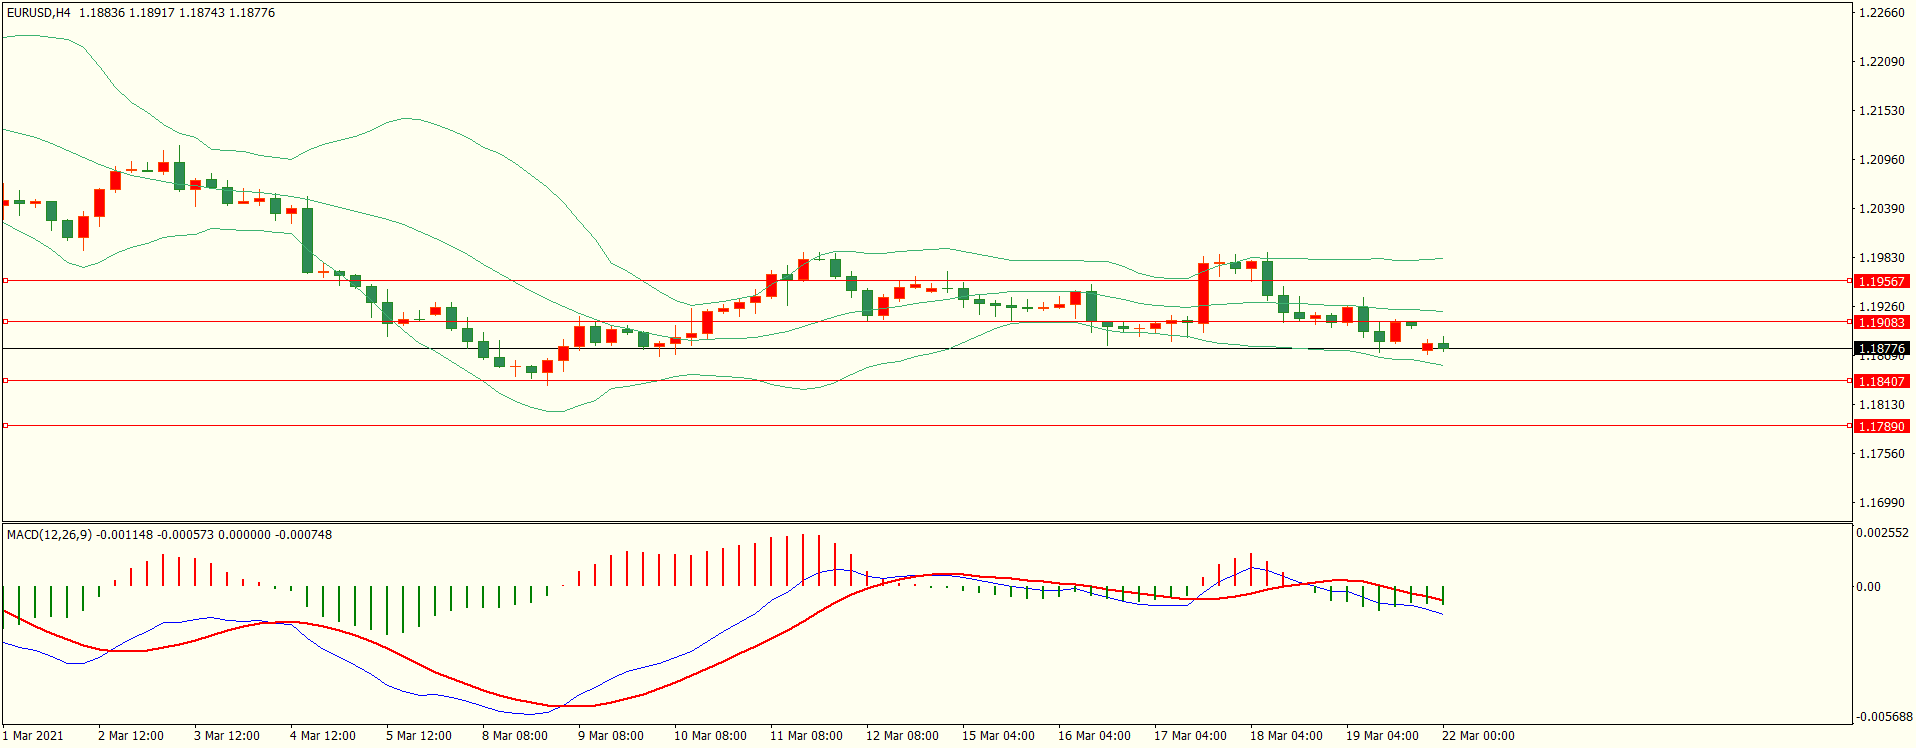Select left handle of the 1.17890 horizontal line

[x=5, y=426]
